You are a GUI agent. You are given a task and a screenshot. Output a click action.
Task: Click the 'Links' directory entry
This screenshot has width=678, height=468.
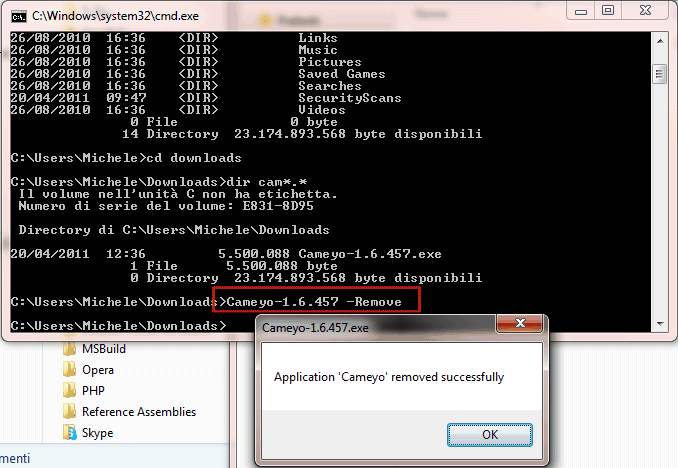(318, 38)
